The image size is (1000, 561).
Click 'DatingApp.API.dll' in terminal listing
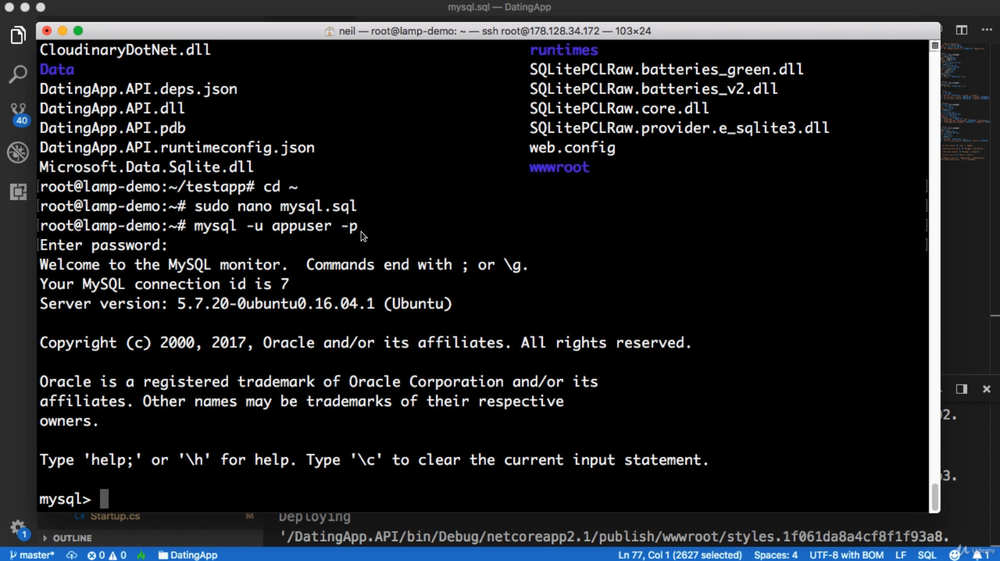point(112,108)
